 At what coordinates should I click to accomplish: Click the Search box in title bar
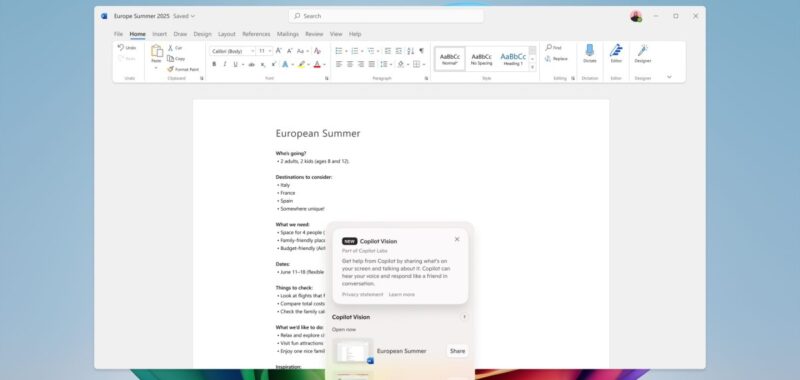(386, 16)
